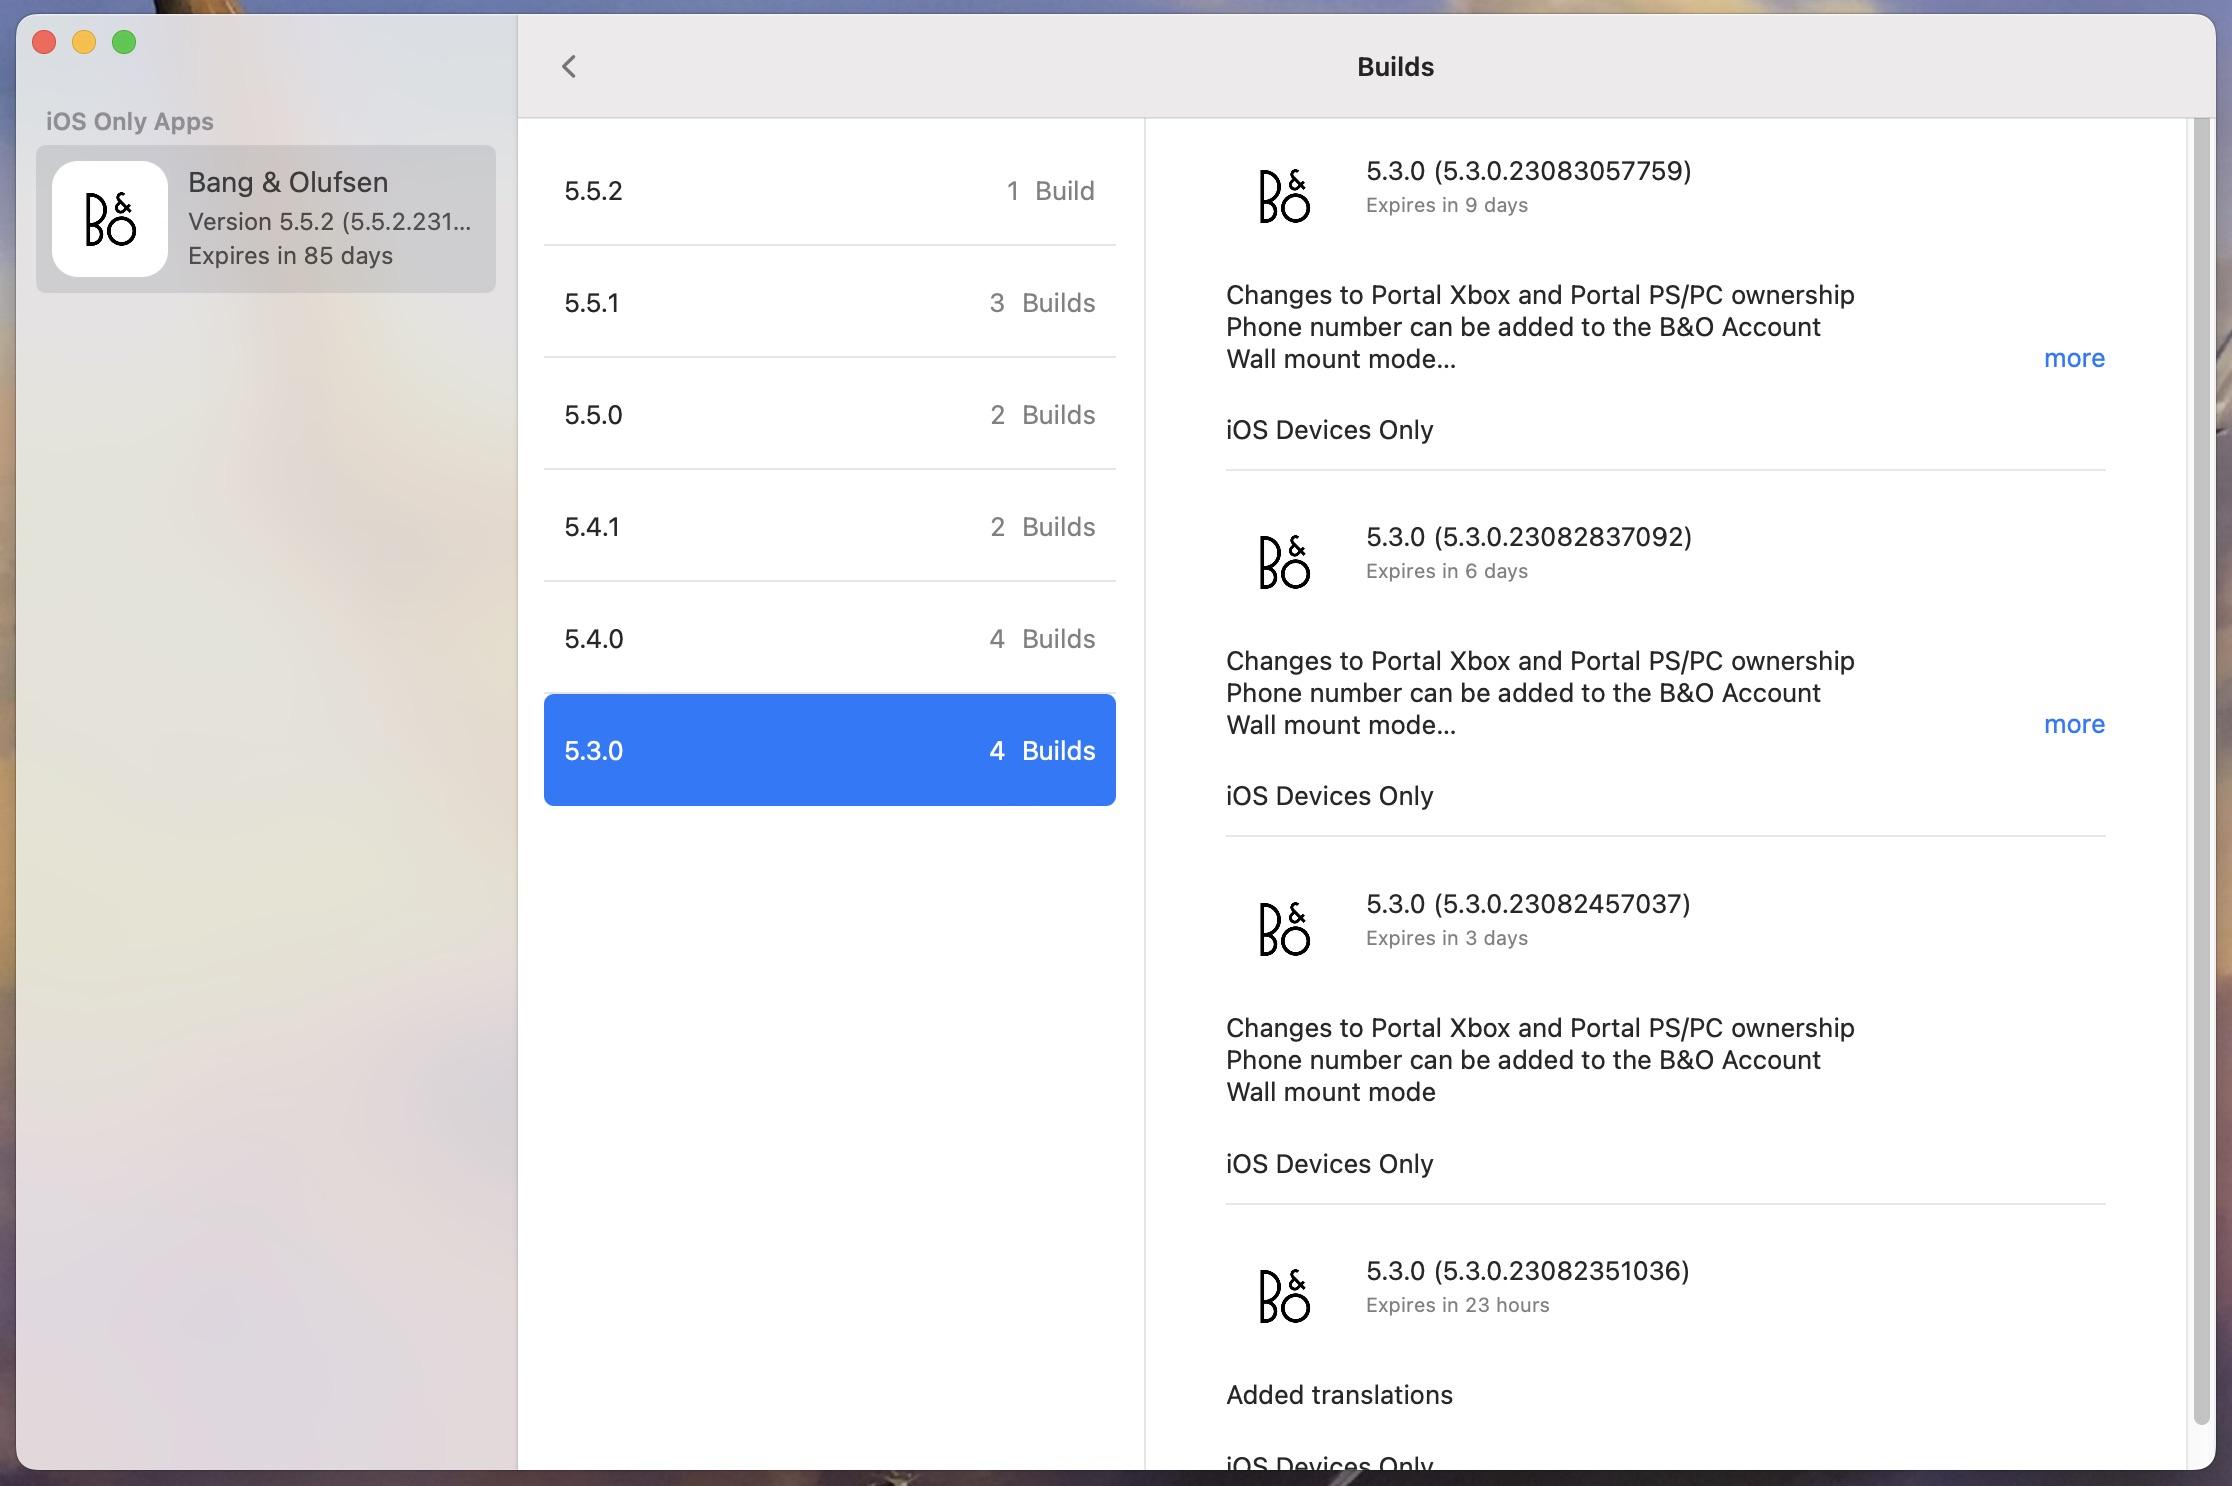Open B&O icon for build 5.3.0.23083057759
2232x1486 pixels.
point(1284,196)
